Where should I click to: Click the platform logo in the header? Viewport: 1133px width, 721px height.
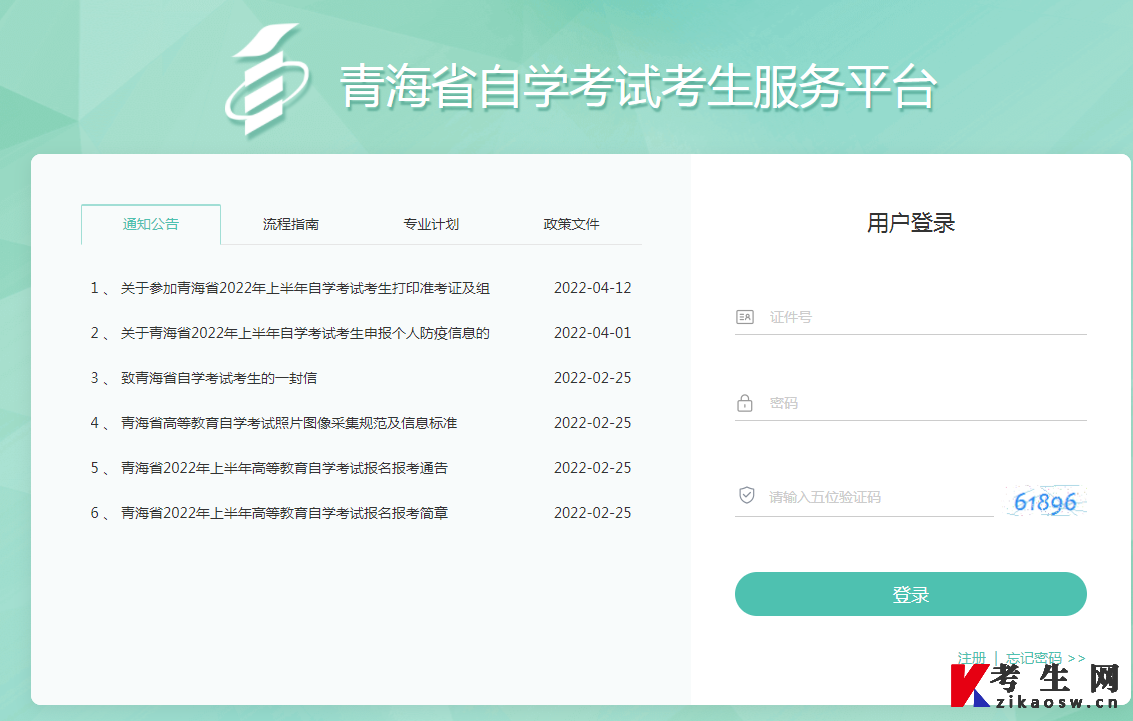267,79
